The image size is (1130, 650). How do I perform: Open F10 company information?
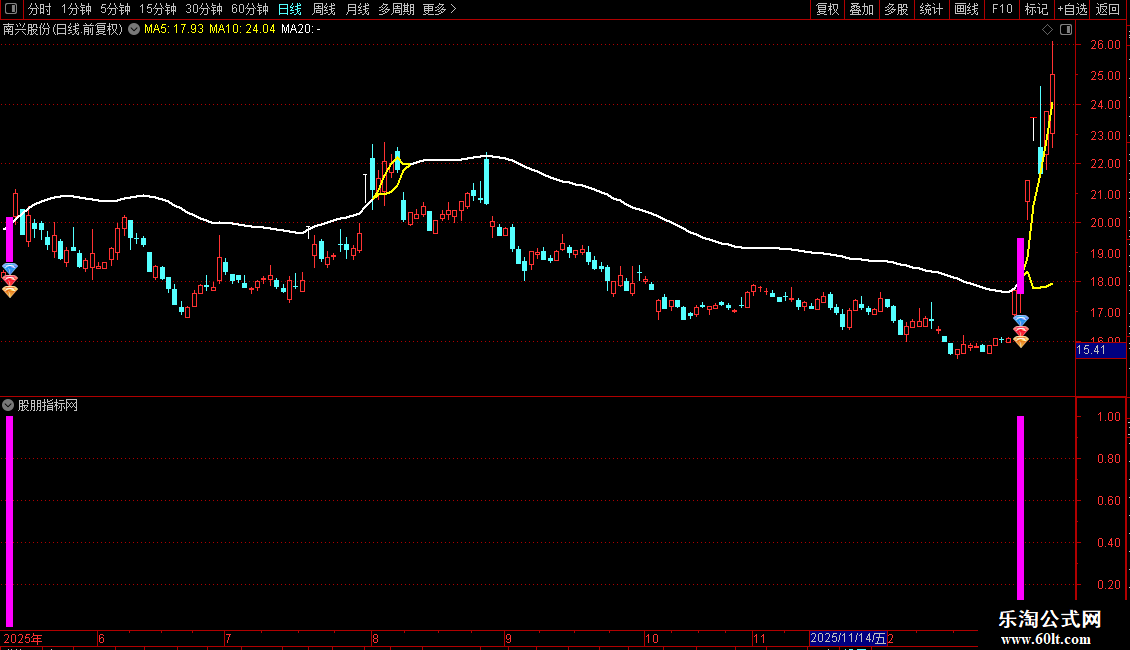click(1002, 9)
